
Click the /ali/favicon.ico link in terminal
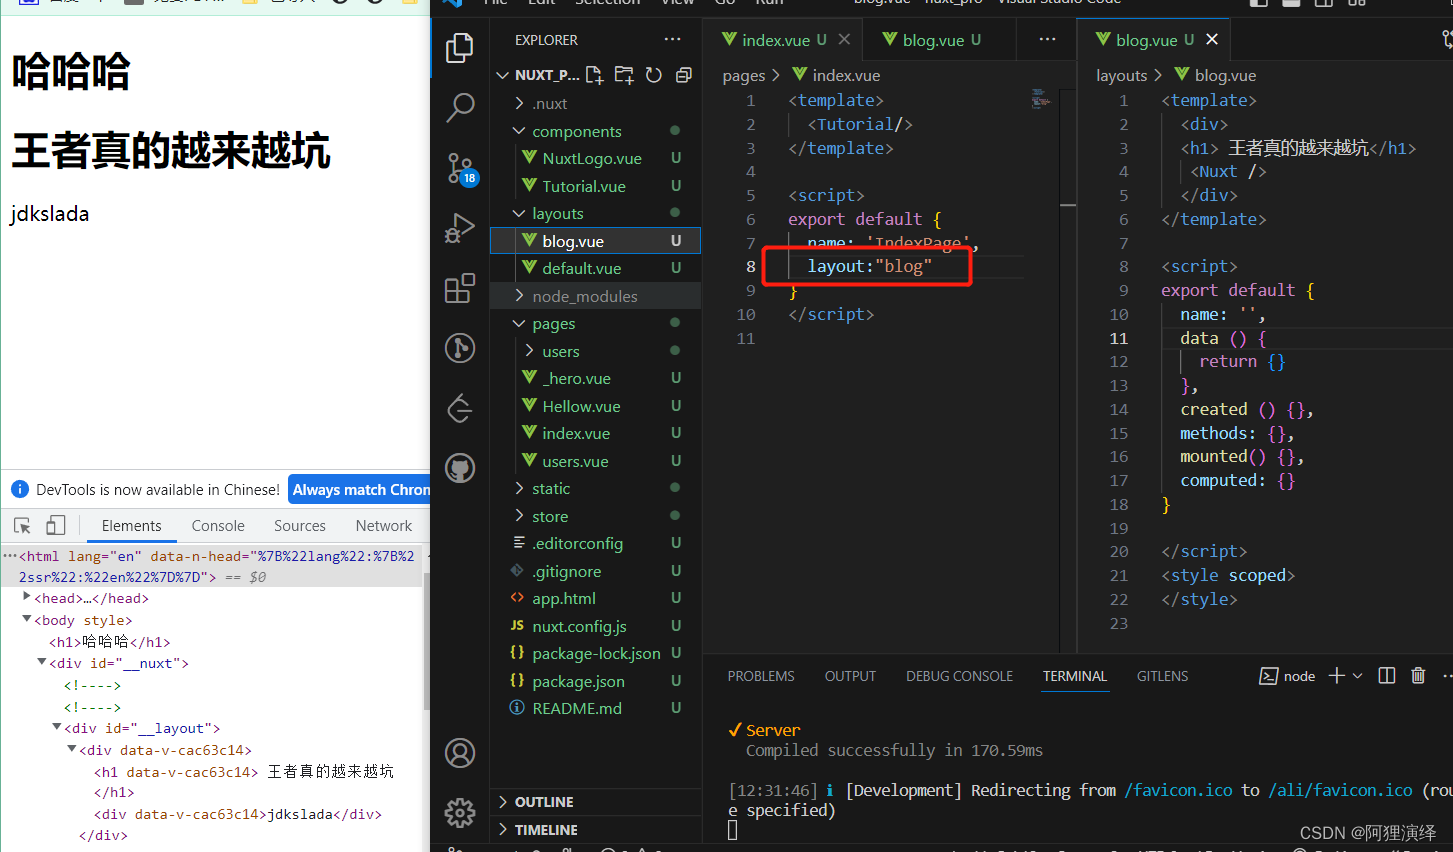[x=1340, y=790]
